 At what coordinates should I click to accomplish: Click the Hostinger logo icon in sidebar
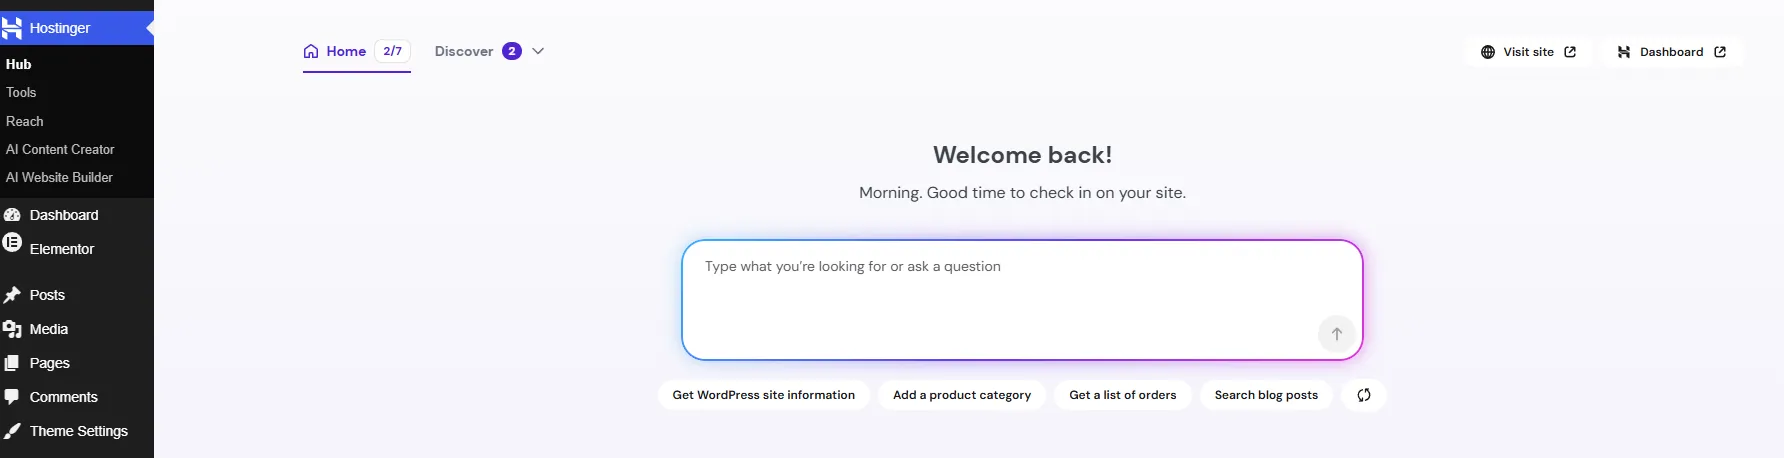(12, 28)
